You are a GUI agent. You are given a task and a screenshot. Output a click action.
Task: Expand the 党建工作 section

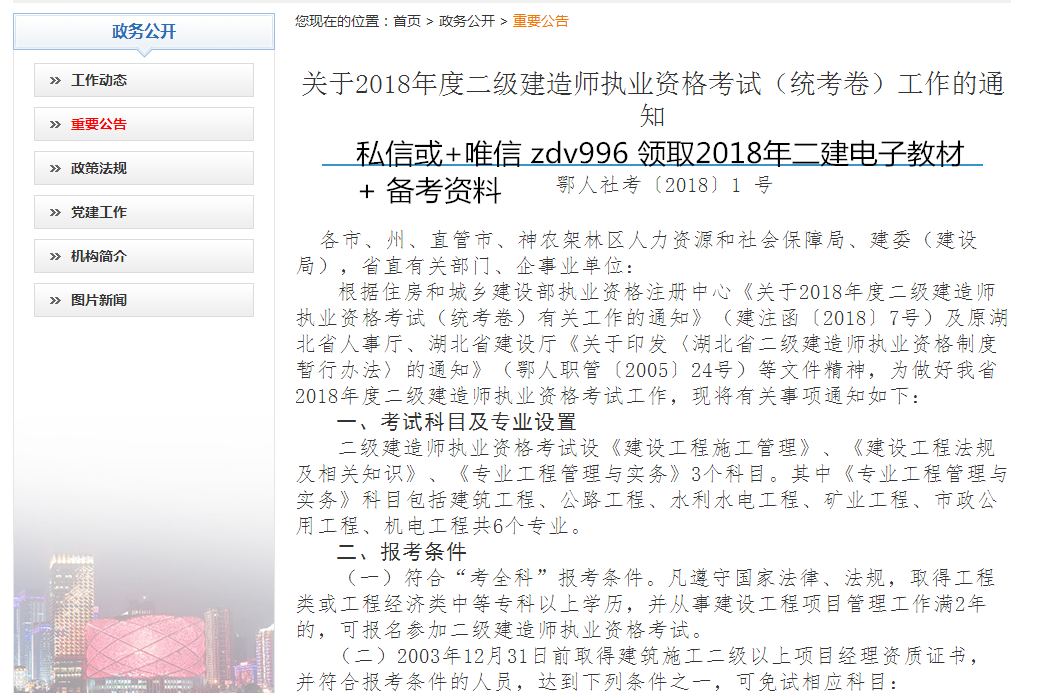click(x=100, y=211)
